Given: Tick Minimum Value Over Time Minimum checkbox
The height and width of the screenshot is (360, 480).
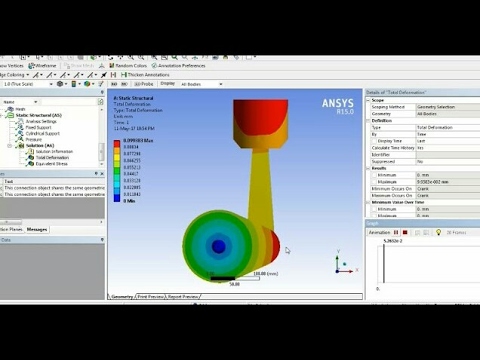Looking at the screenshot, I should pyautogui.click(x=374, y=209).
